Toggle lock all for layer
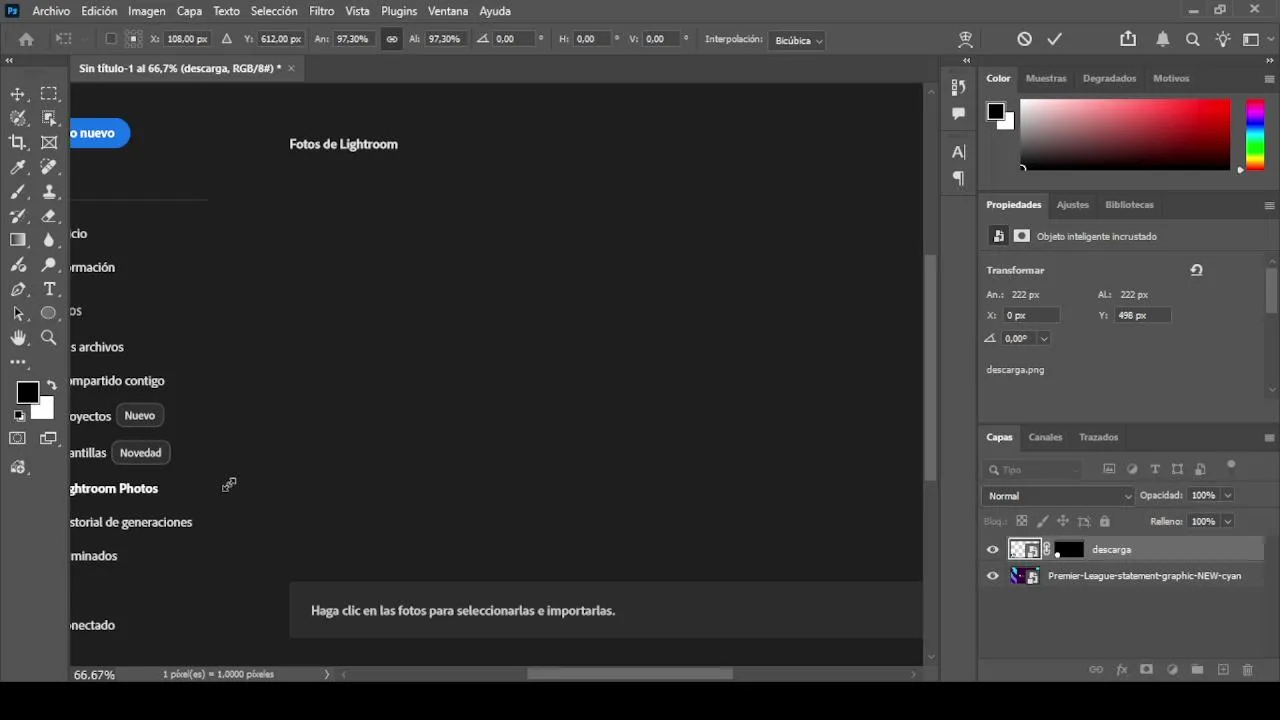Screen dimensions: 1280x720 click(1104, 521)
